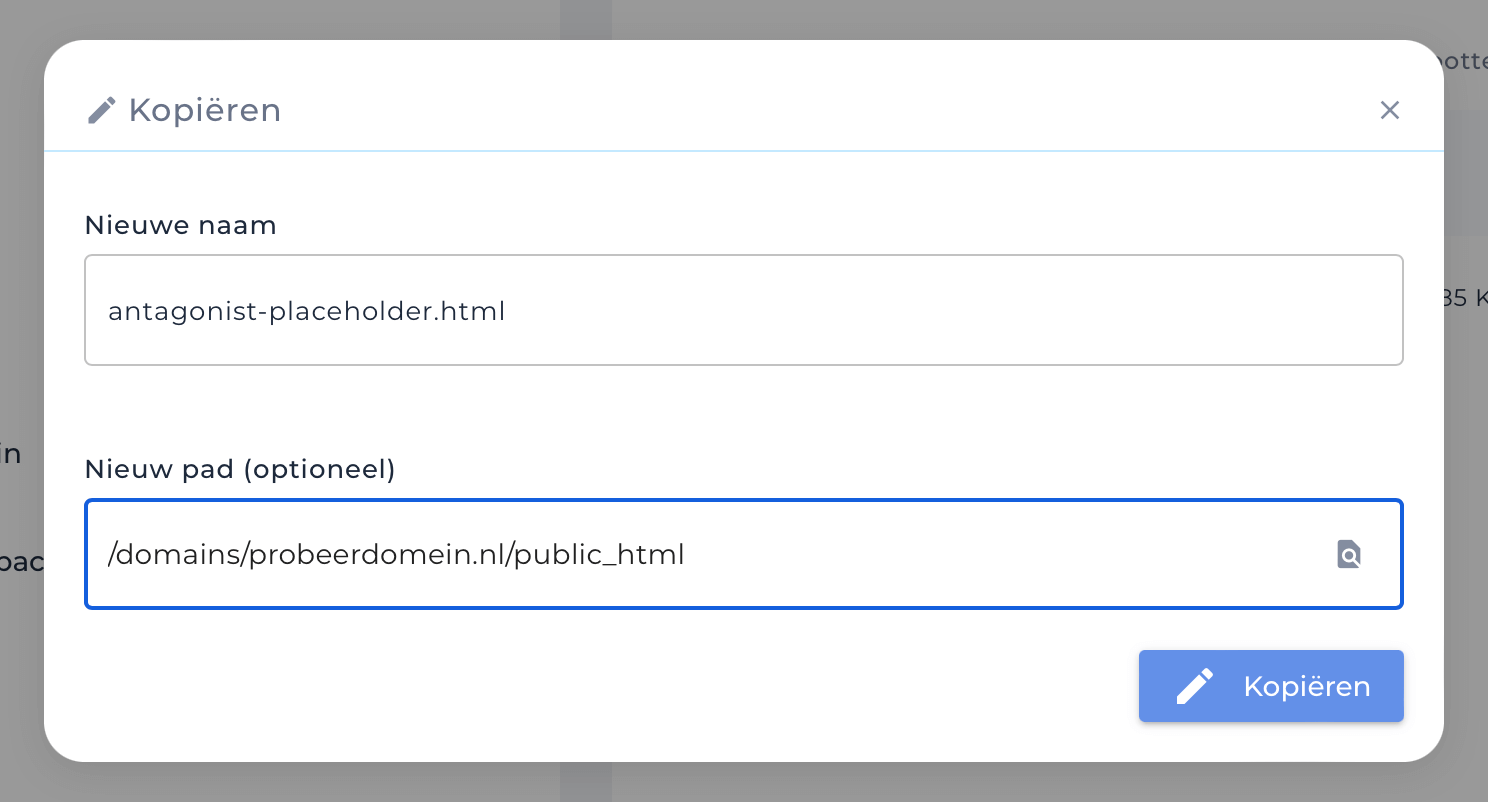The image size is (1488, 802).
Task: Dismiss the dialog with the X
Action: click(1389, 110)
